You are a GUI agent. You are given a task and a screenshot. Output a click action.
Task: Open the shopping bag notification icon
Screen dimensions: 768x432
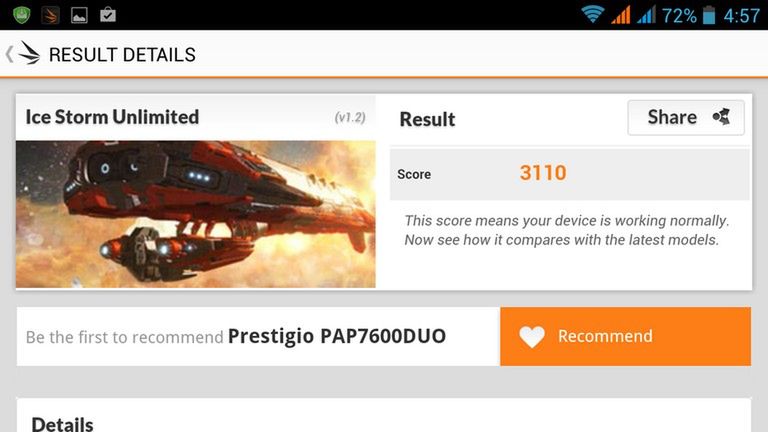pyautogui.click(x=108, y=15)
